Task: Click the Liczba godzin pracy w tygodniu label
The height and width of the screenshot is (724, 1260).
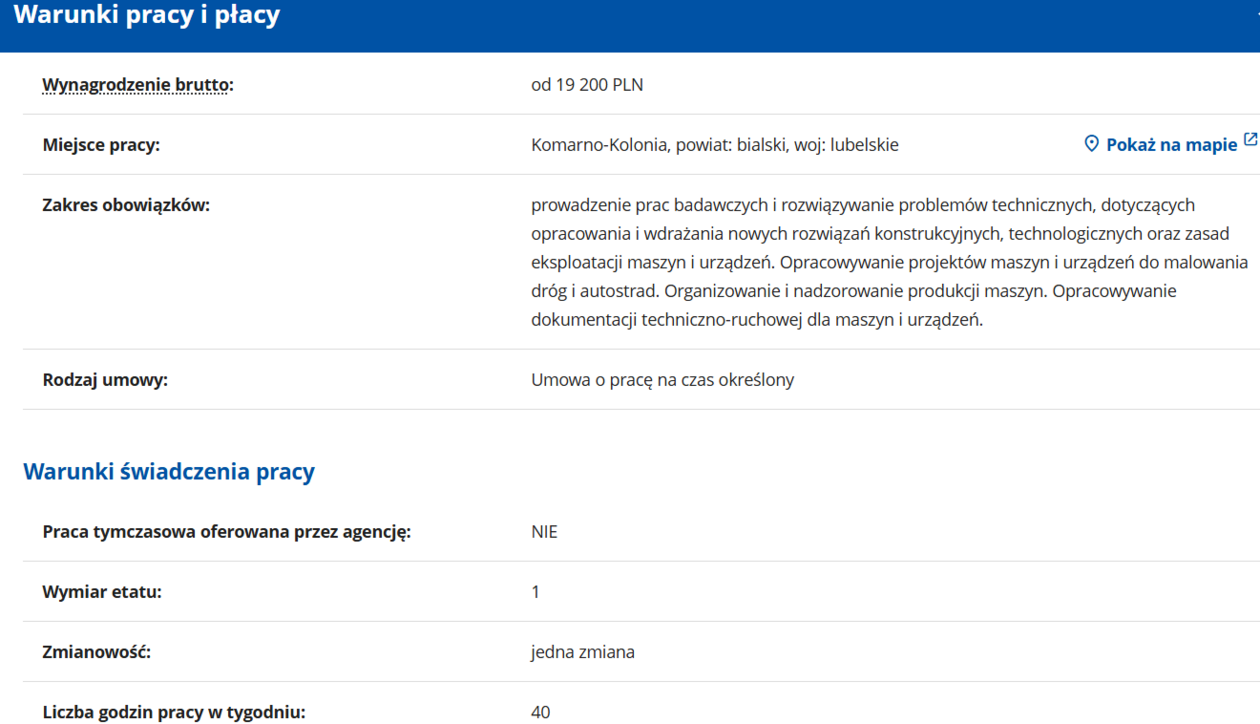Action: (x=174, y=712)
